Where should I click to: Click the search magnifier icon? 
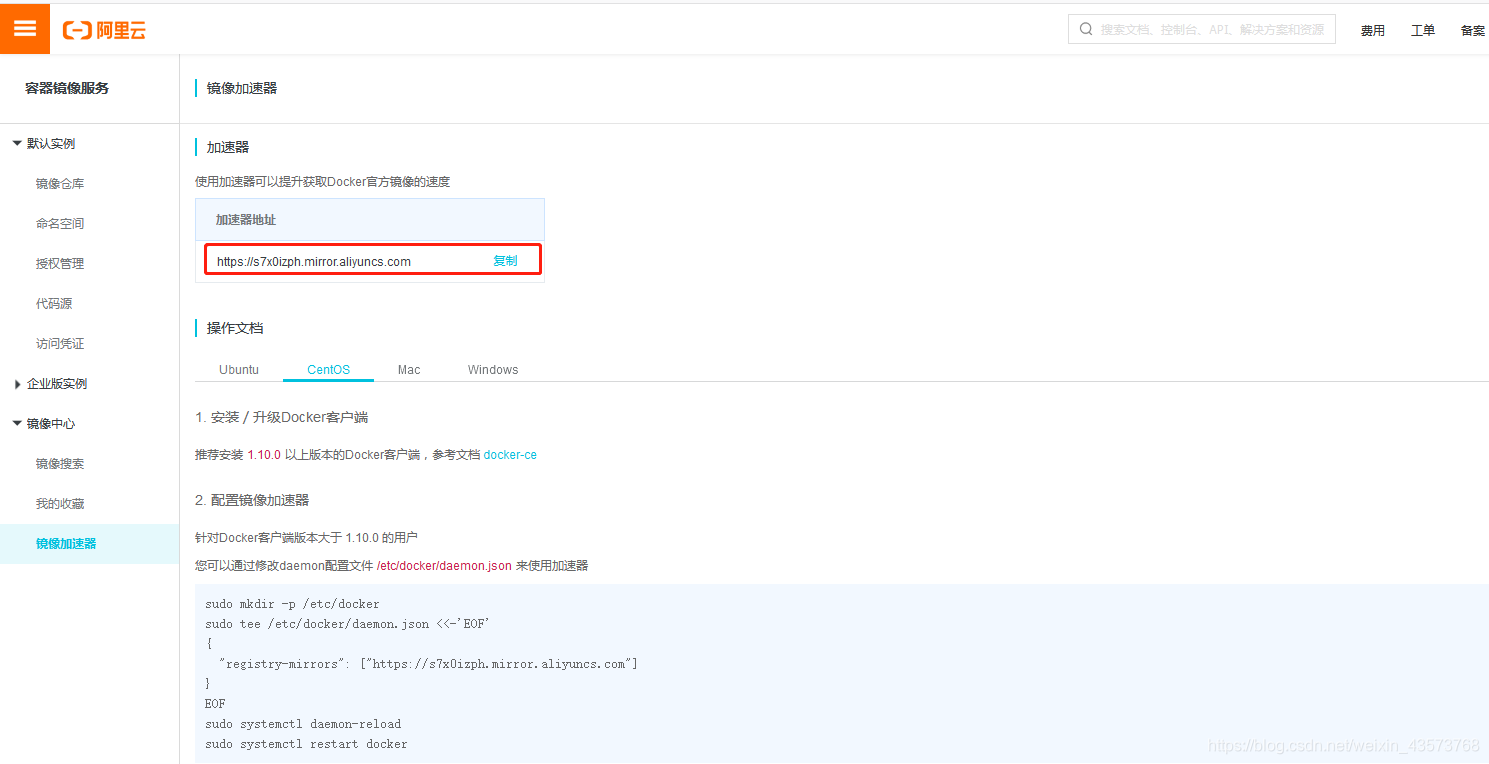click(1085, 29)
